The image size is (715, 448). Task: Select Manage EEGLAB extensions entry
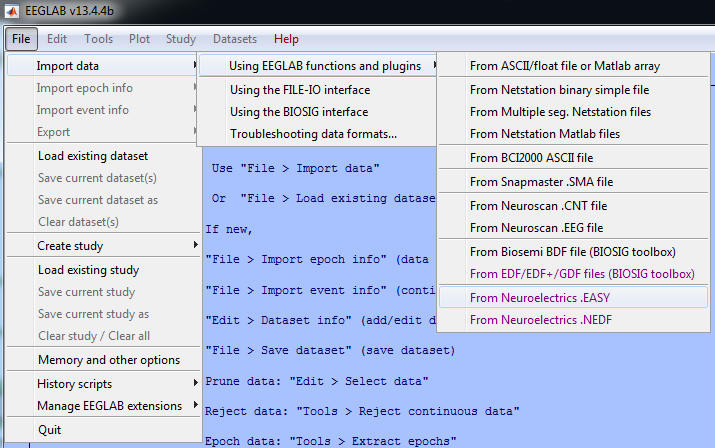tap(104, 406)
